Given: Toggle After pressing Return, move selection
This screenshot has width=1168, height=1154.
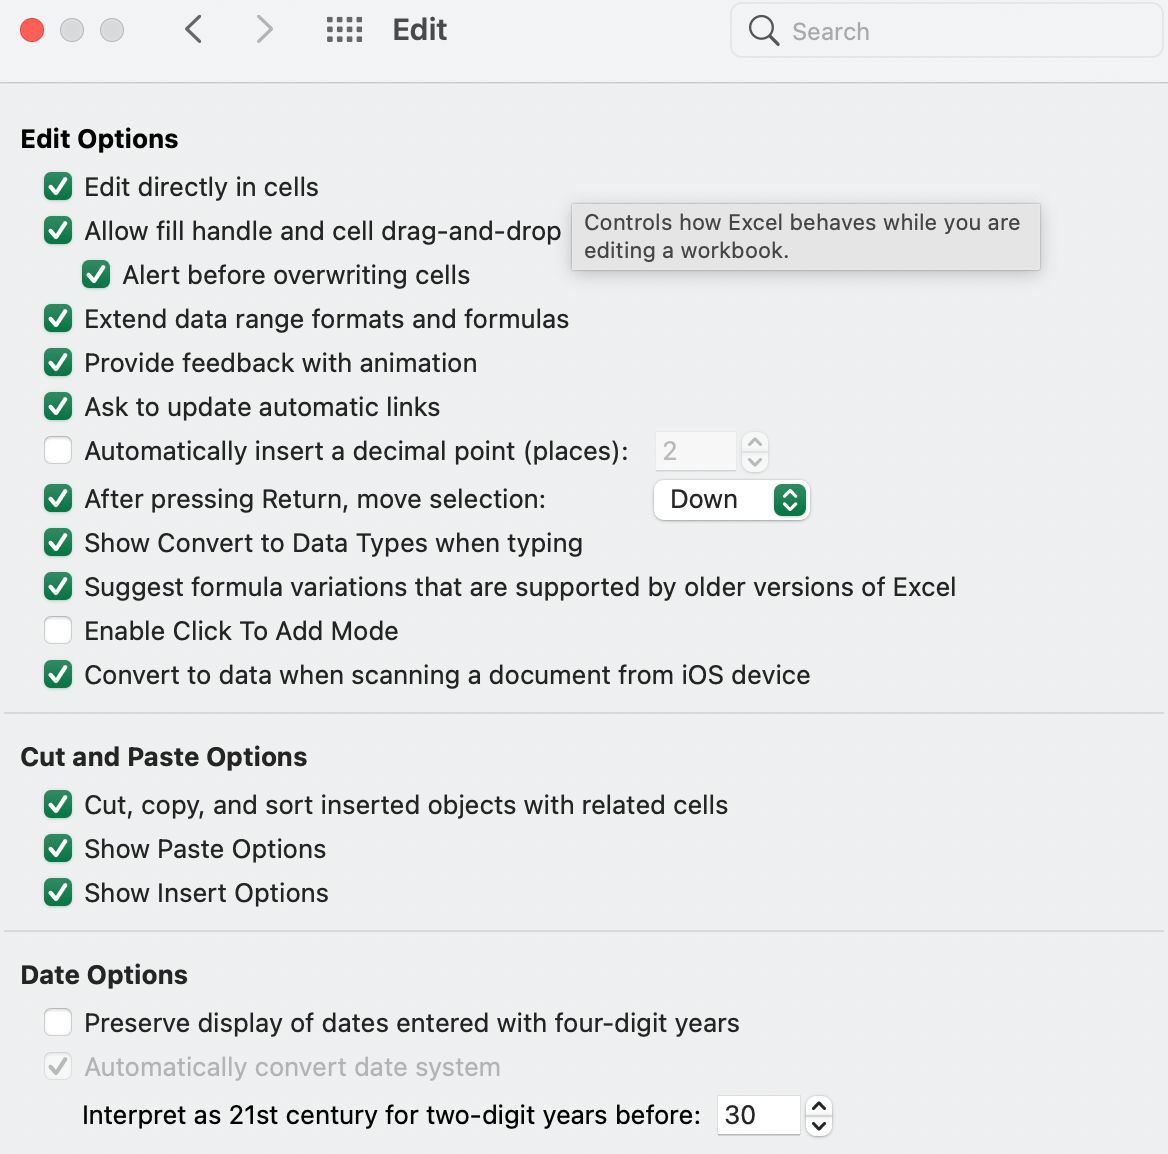Looking at the screenshot, I should [58, 499].
